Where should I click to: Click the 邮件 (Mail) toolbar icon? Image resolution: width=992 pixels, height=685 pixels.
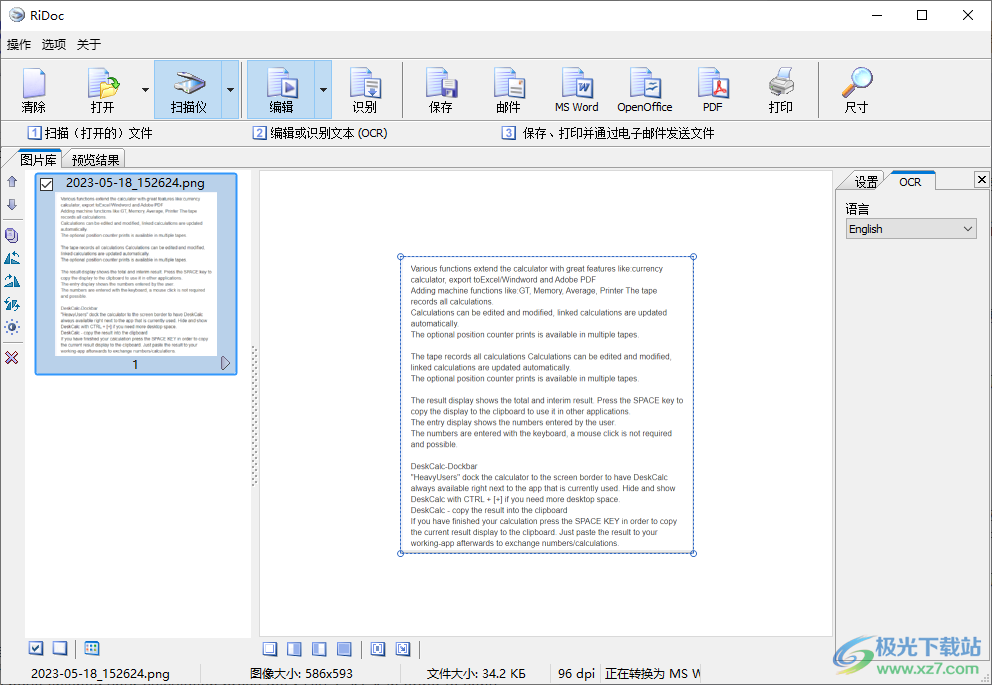509,90
